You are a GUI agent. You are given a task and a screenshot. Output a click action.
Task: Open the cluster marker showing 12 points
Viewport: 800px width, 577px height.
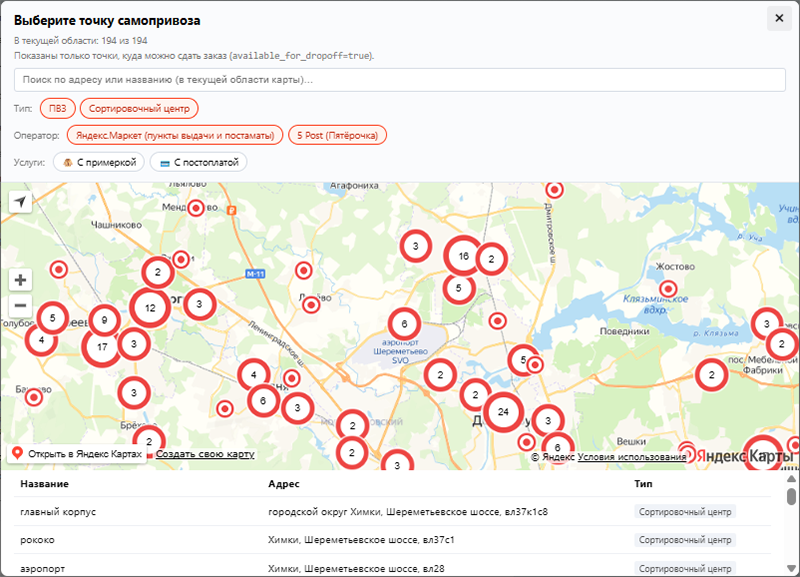150,308
